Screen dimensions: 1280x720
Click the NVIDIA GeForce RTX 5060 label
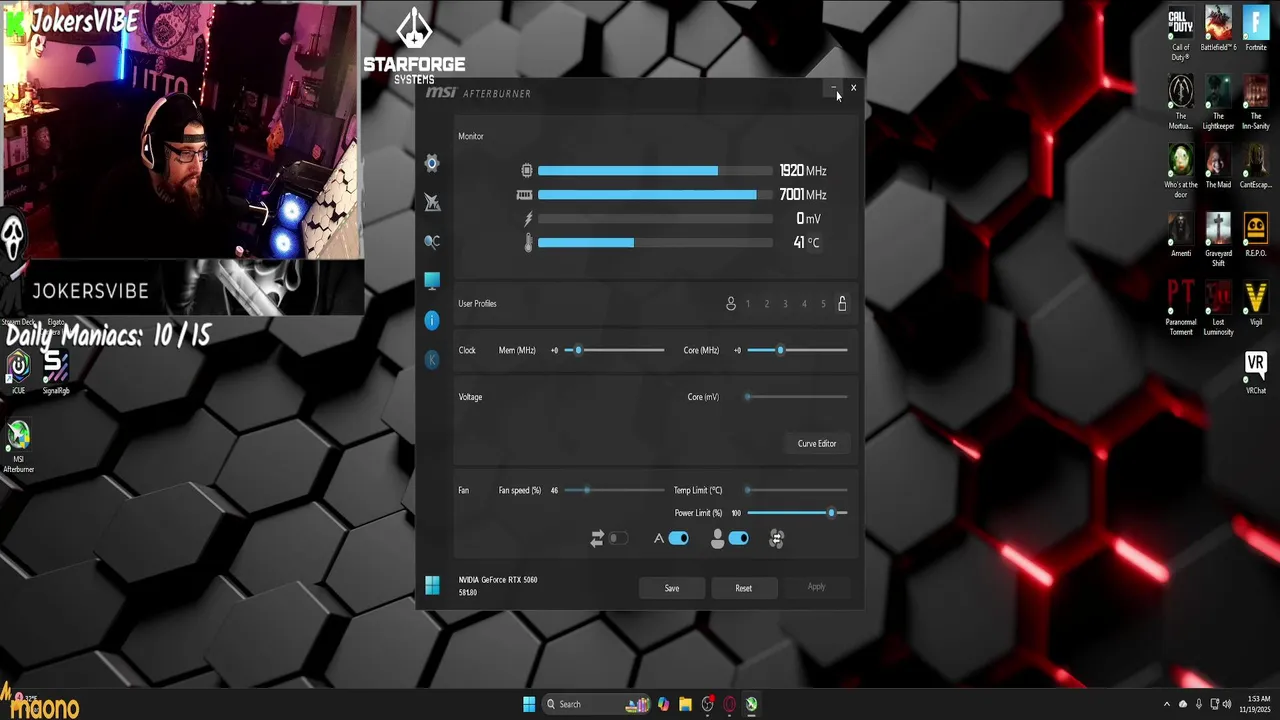(x=498, y=580)
